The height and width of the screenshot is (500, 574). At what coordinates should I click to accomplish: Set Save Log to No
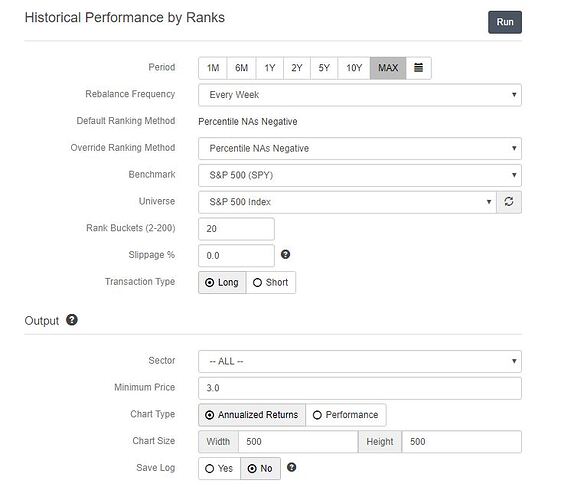tap(260, 468)
